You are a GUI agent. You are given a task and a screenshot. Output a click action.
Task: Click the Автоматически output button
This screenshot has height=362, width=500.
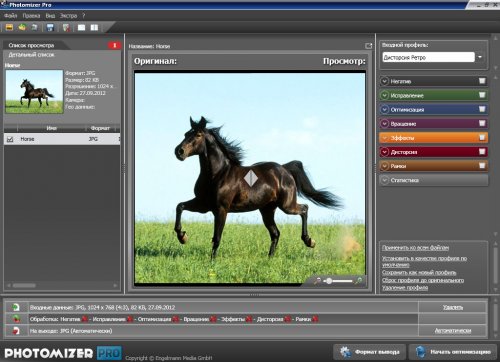pos(453,330)
